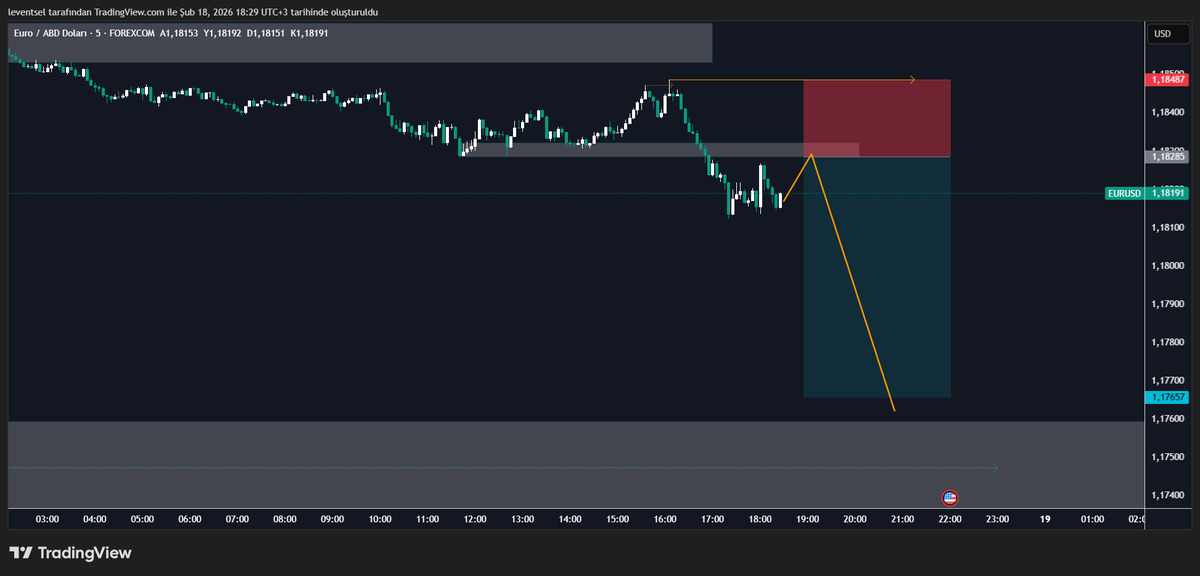The height and width of the screenshot is (576, 1200).
Task: Select the orange projected price path line
Action: 853,283
